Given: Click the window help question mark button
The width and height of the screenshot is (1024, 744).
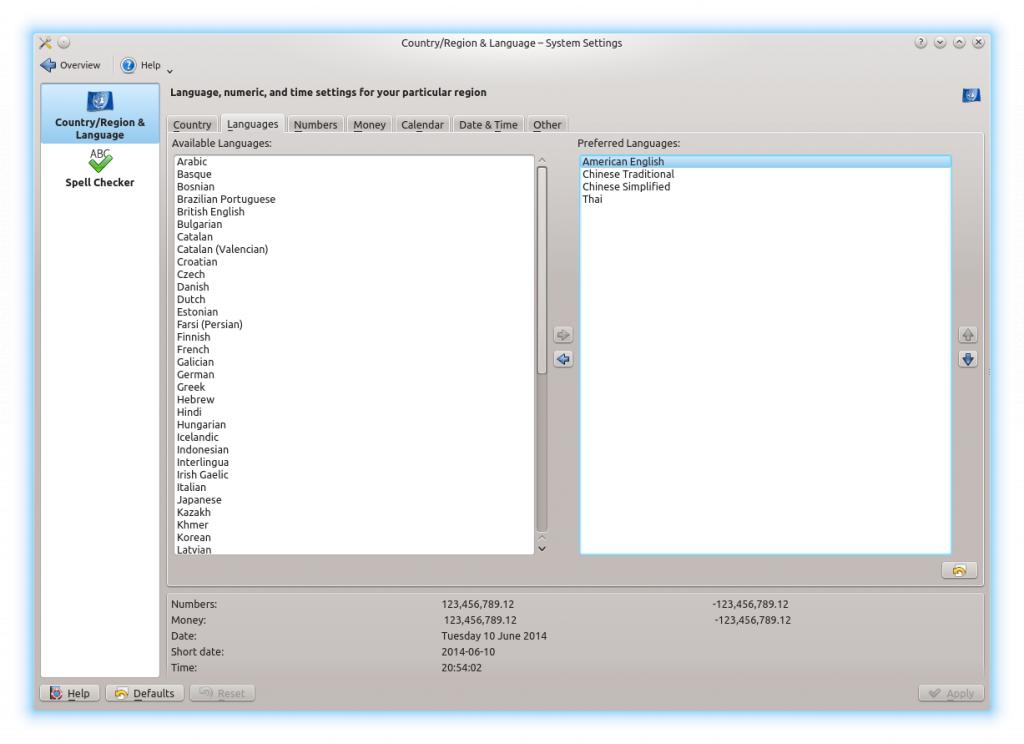Looking at the screenshot, I should [920, 43].
